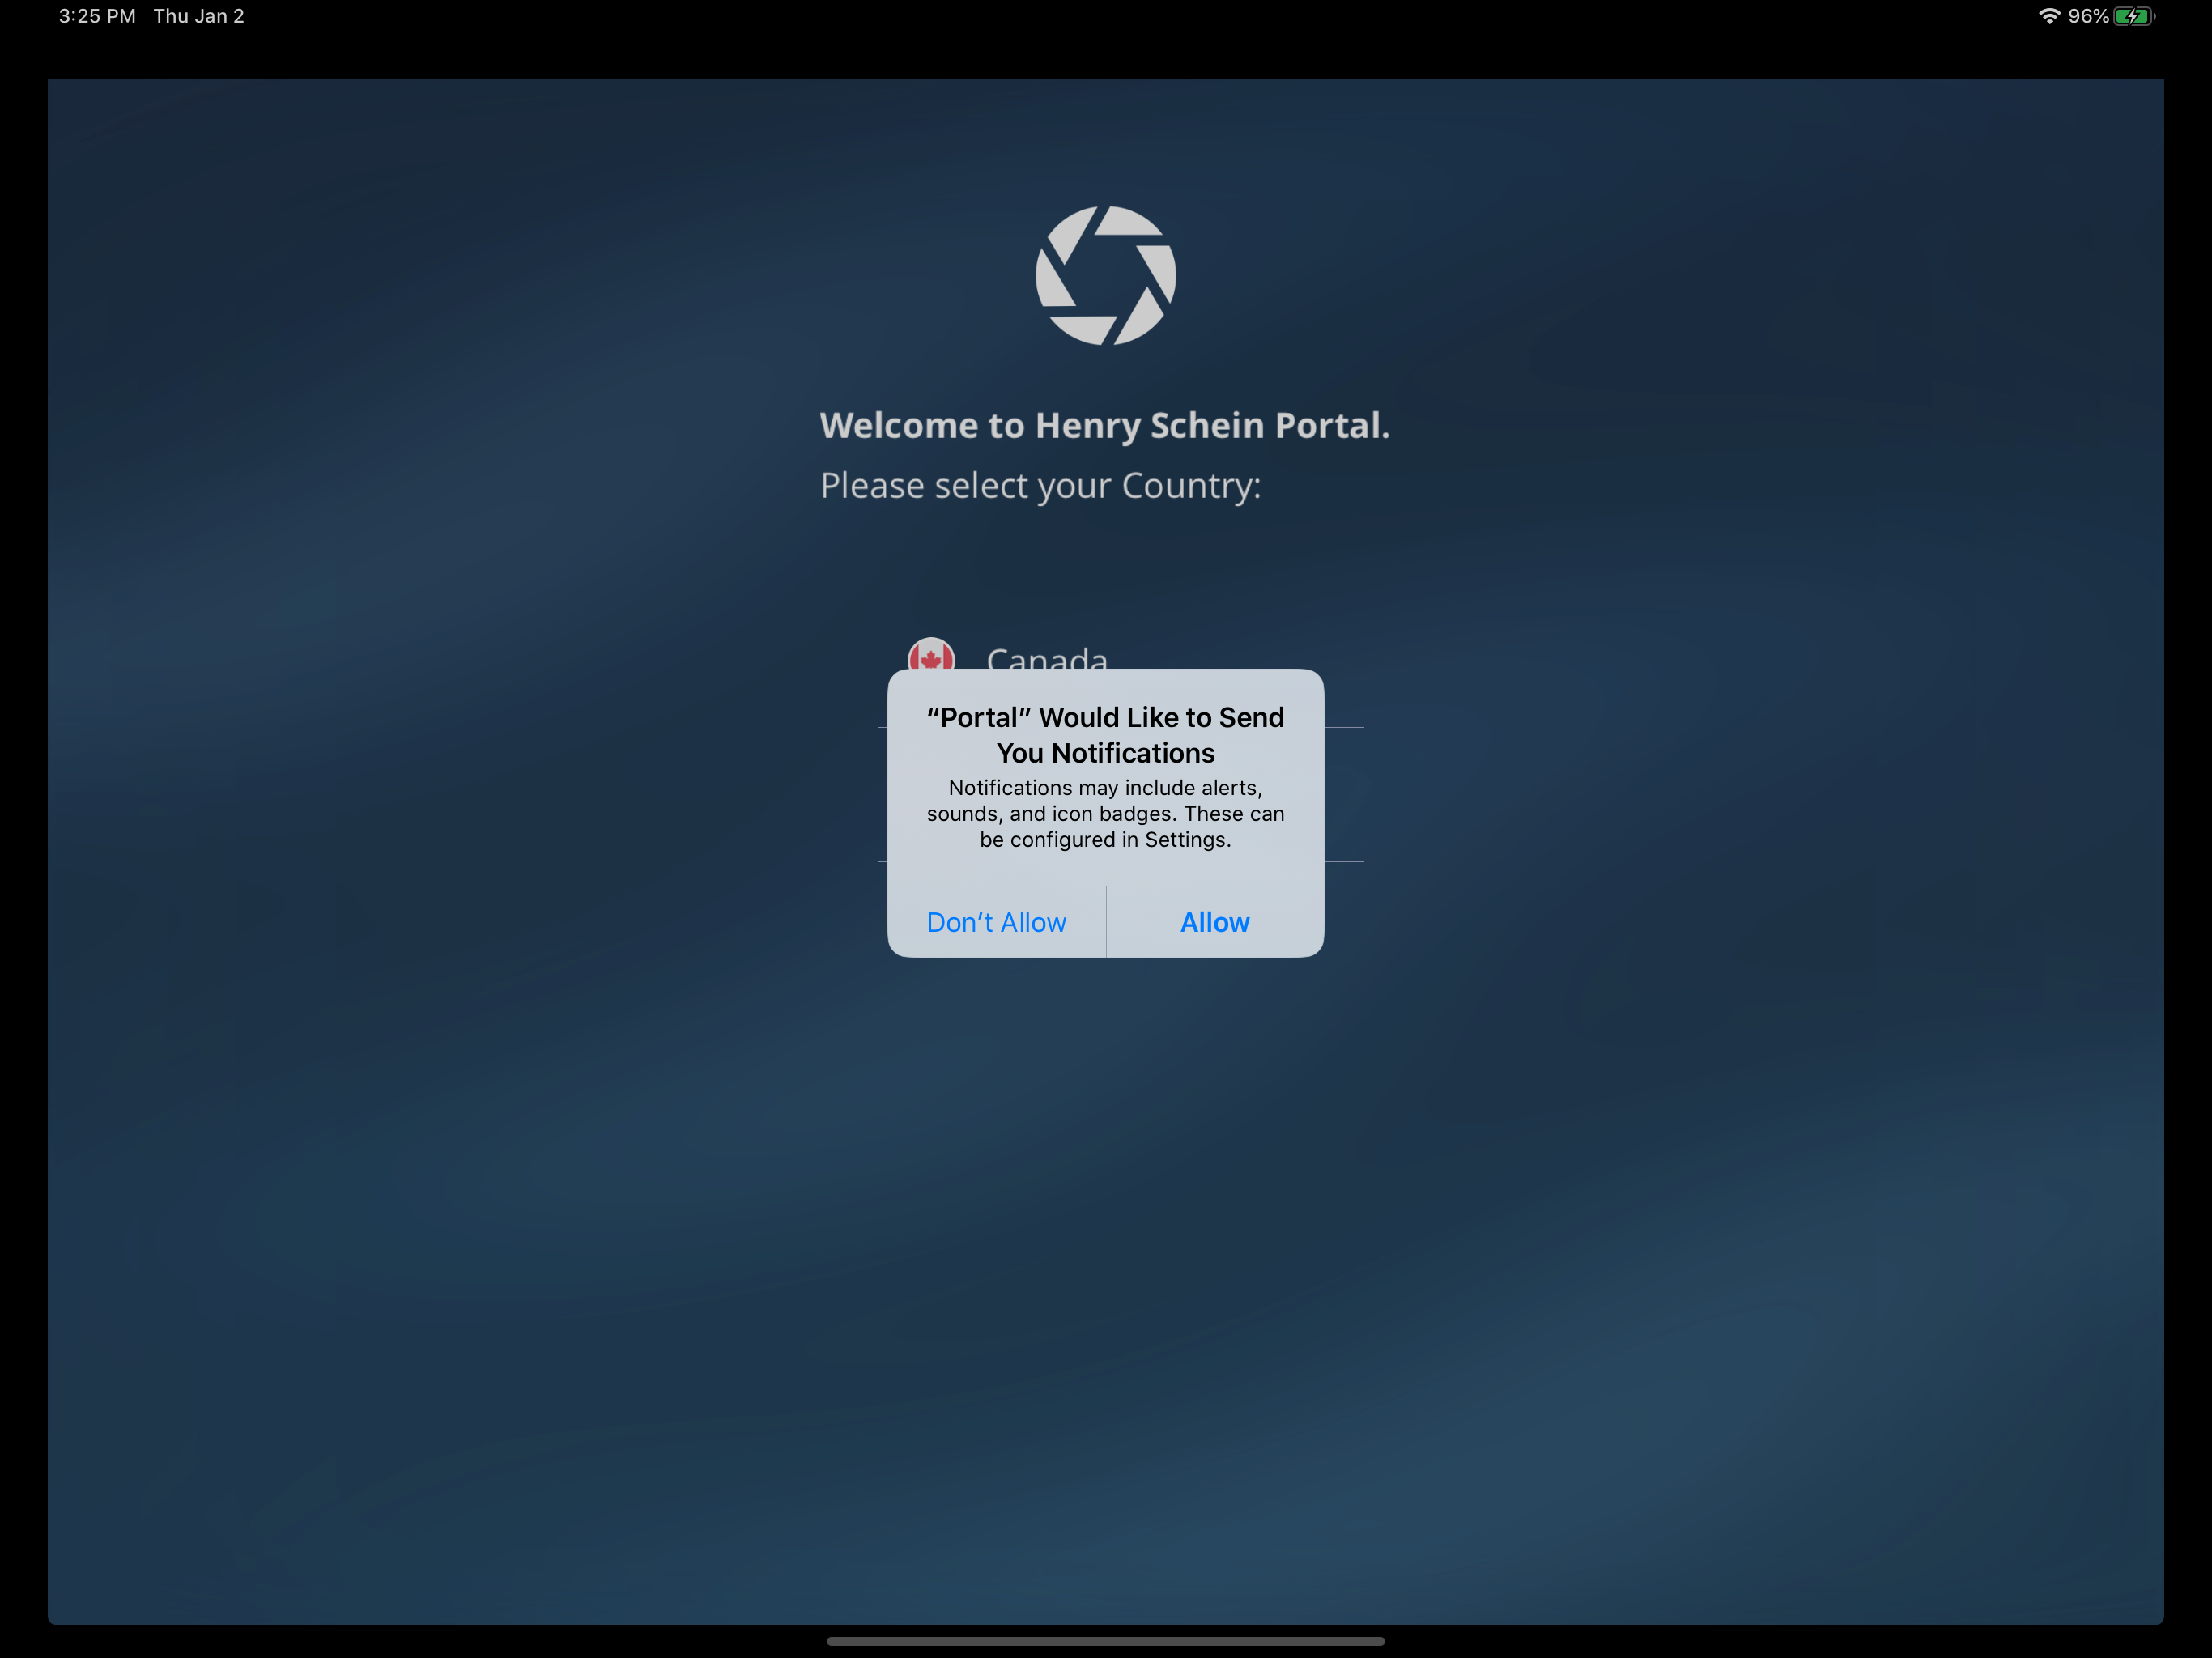Tap the Canada flag icon
This screenshot has width=2212, height=1658.
(931, 654)
